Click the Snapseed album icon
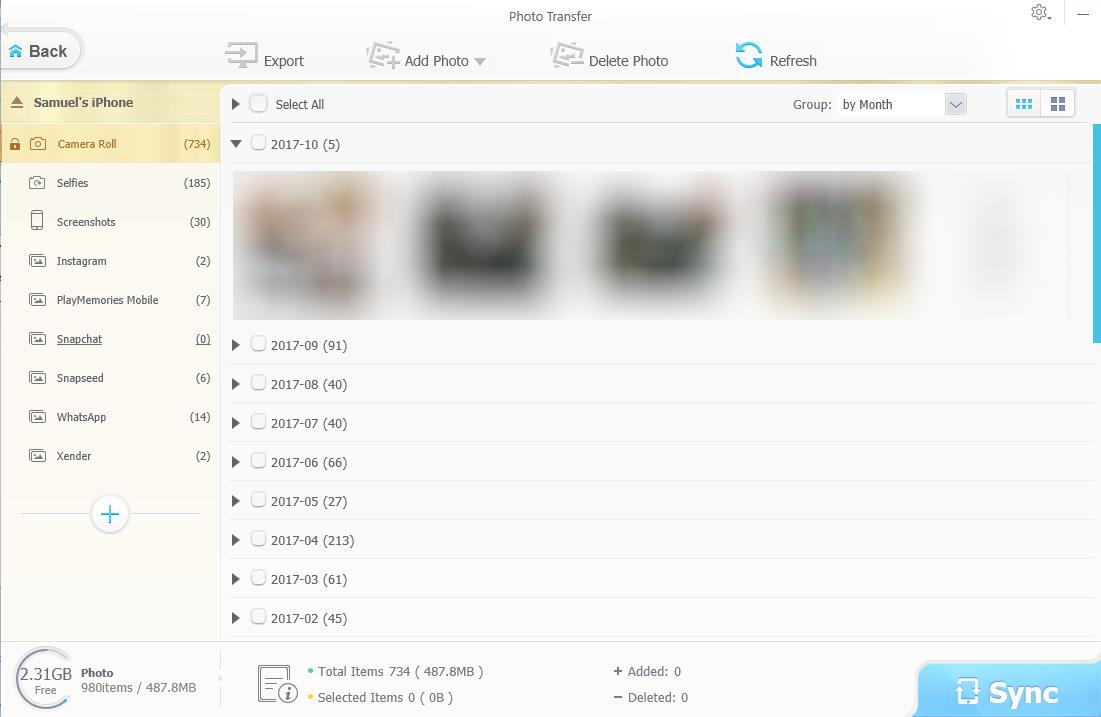 pos(37,378)
